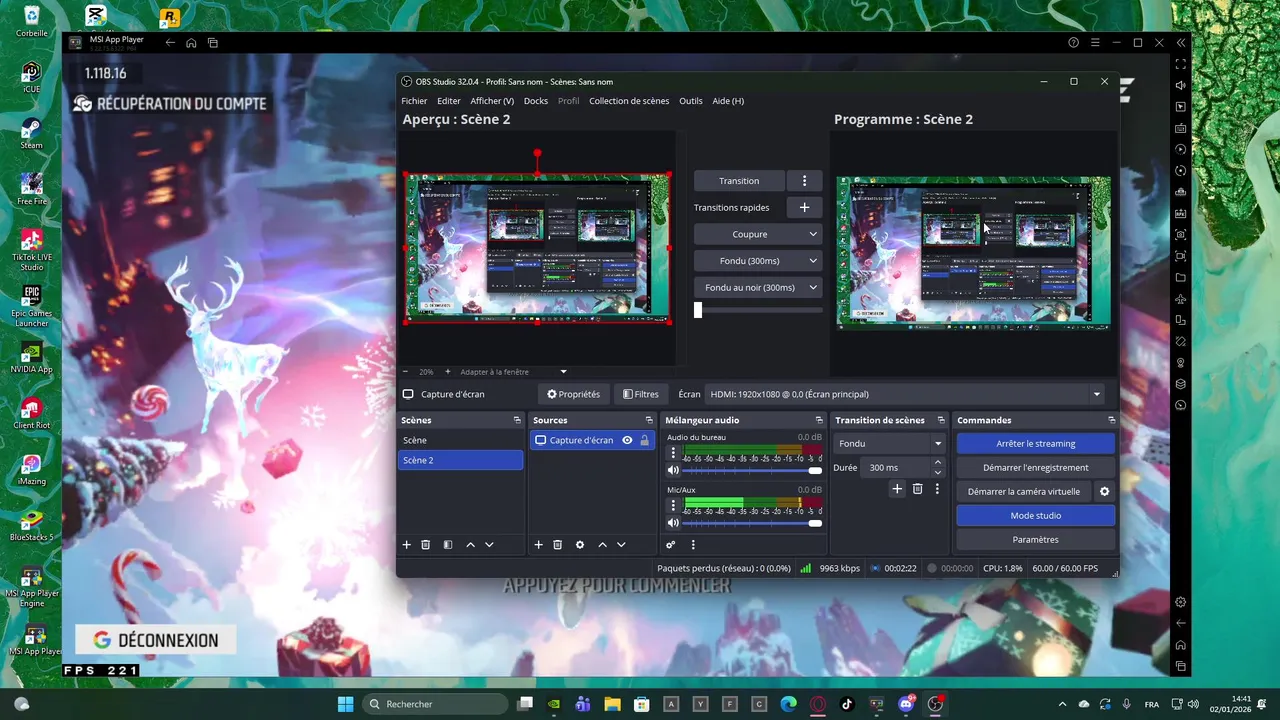Go back in MSI App Player title bar
The width and height of the screenshot is (1280, 720).
click(170, 43)
